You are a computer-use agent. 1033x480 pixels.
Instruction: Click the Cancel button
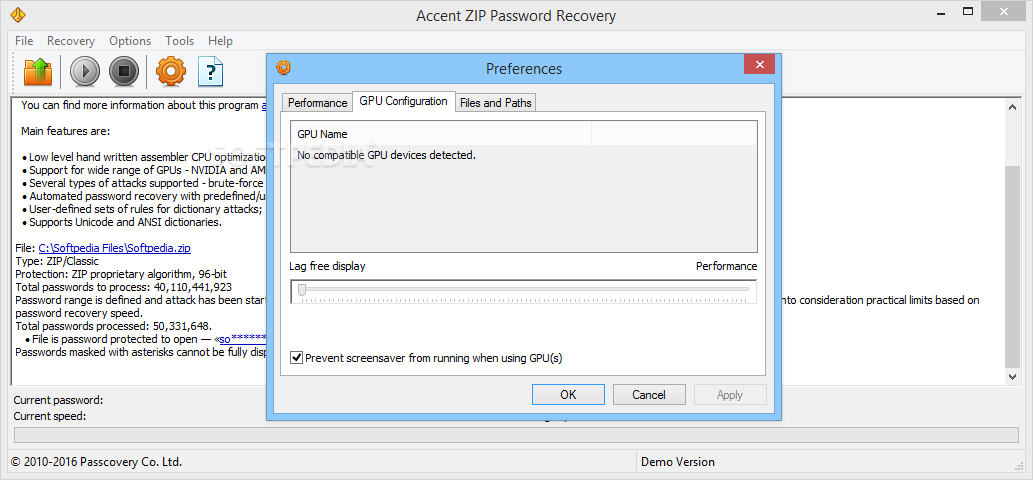coord(649,394)
